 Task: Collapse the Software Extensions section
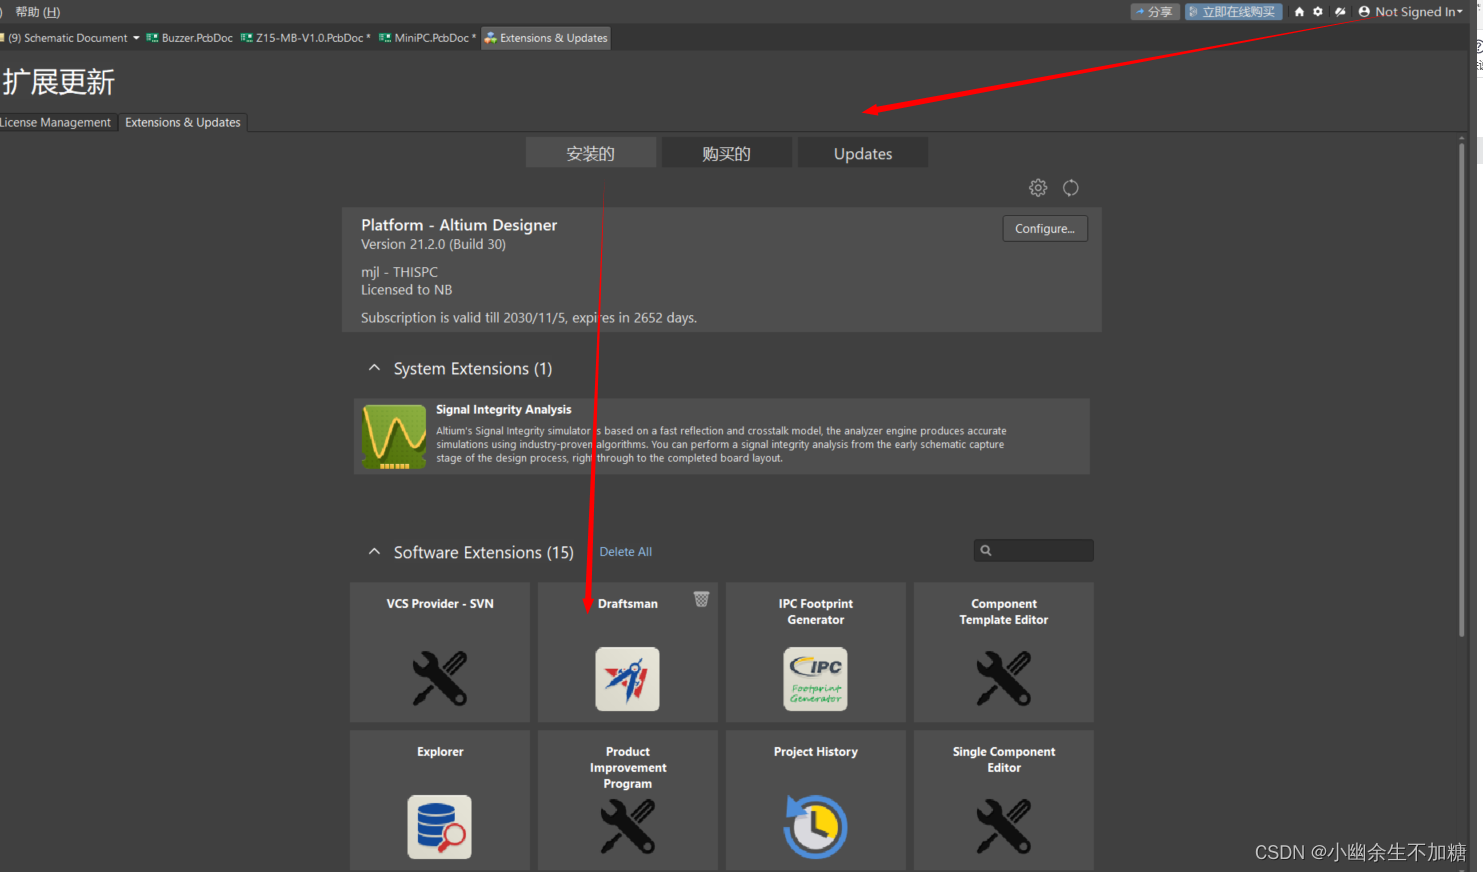374,552
